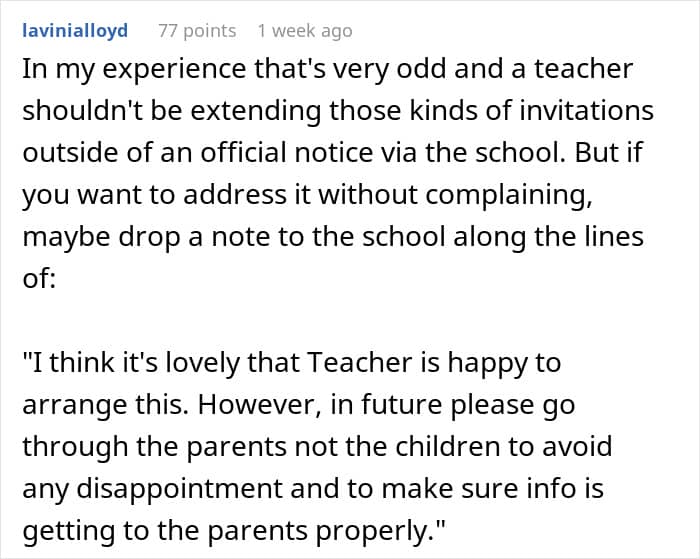This screenshot has height=559, width=700.
Task: Open the lavinialloyd user profile link
Action: click(x=75, y=31)
